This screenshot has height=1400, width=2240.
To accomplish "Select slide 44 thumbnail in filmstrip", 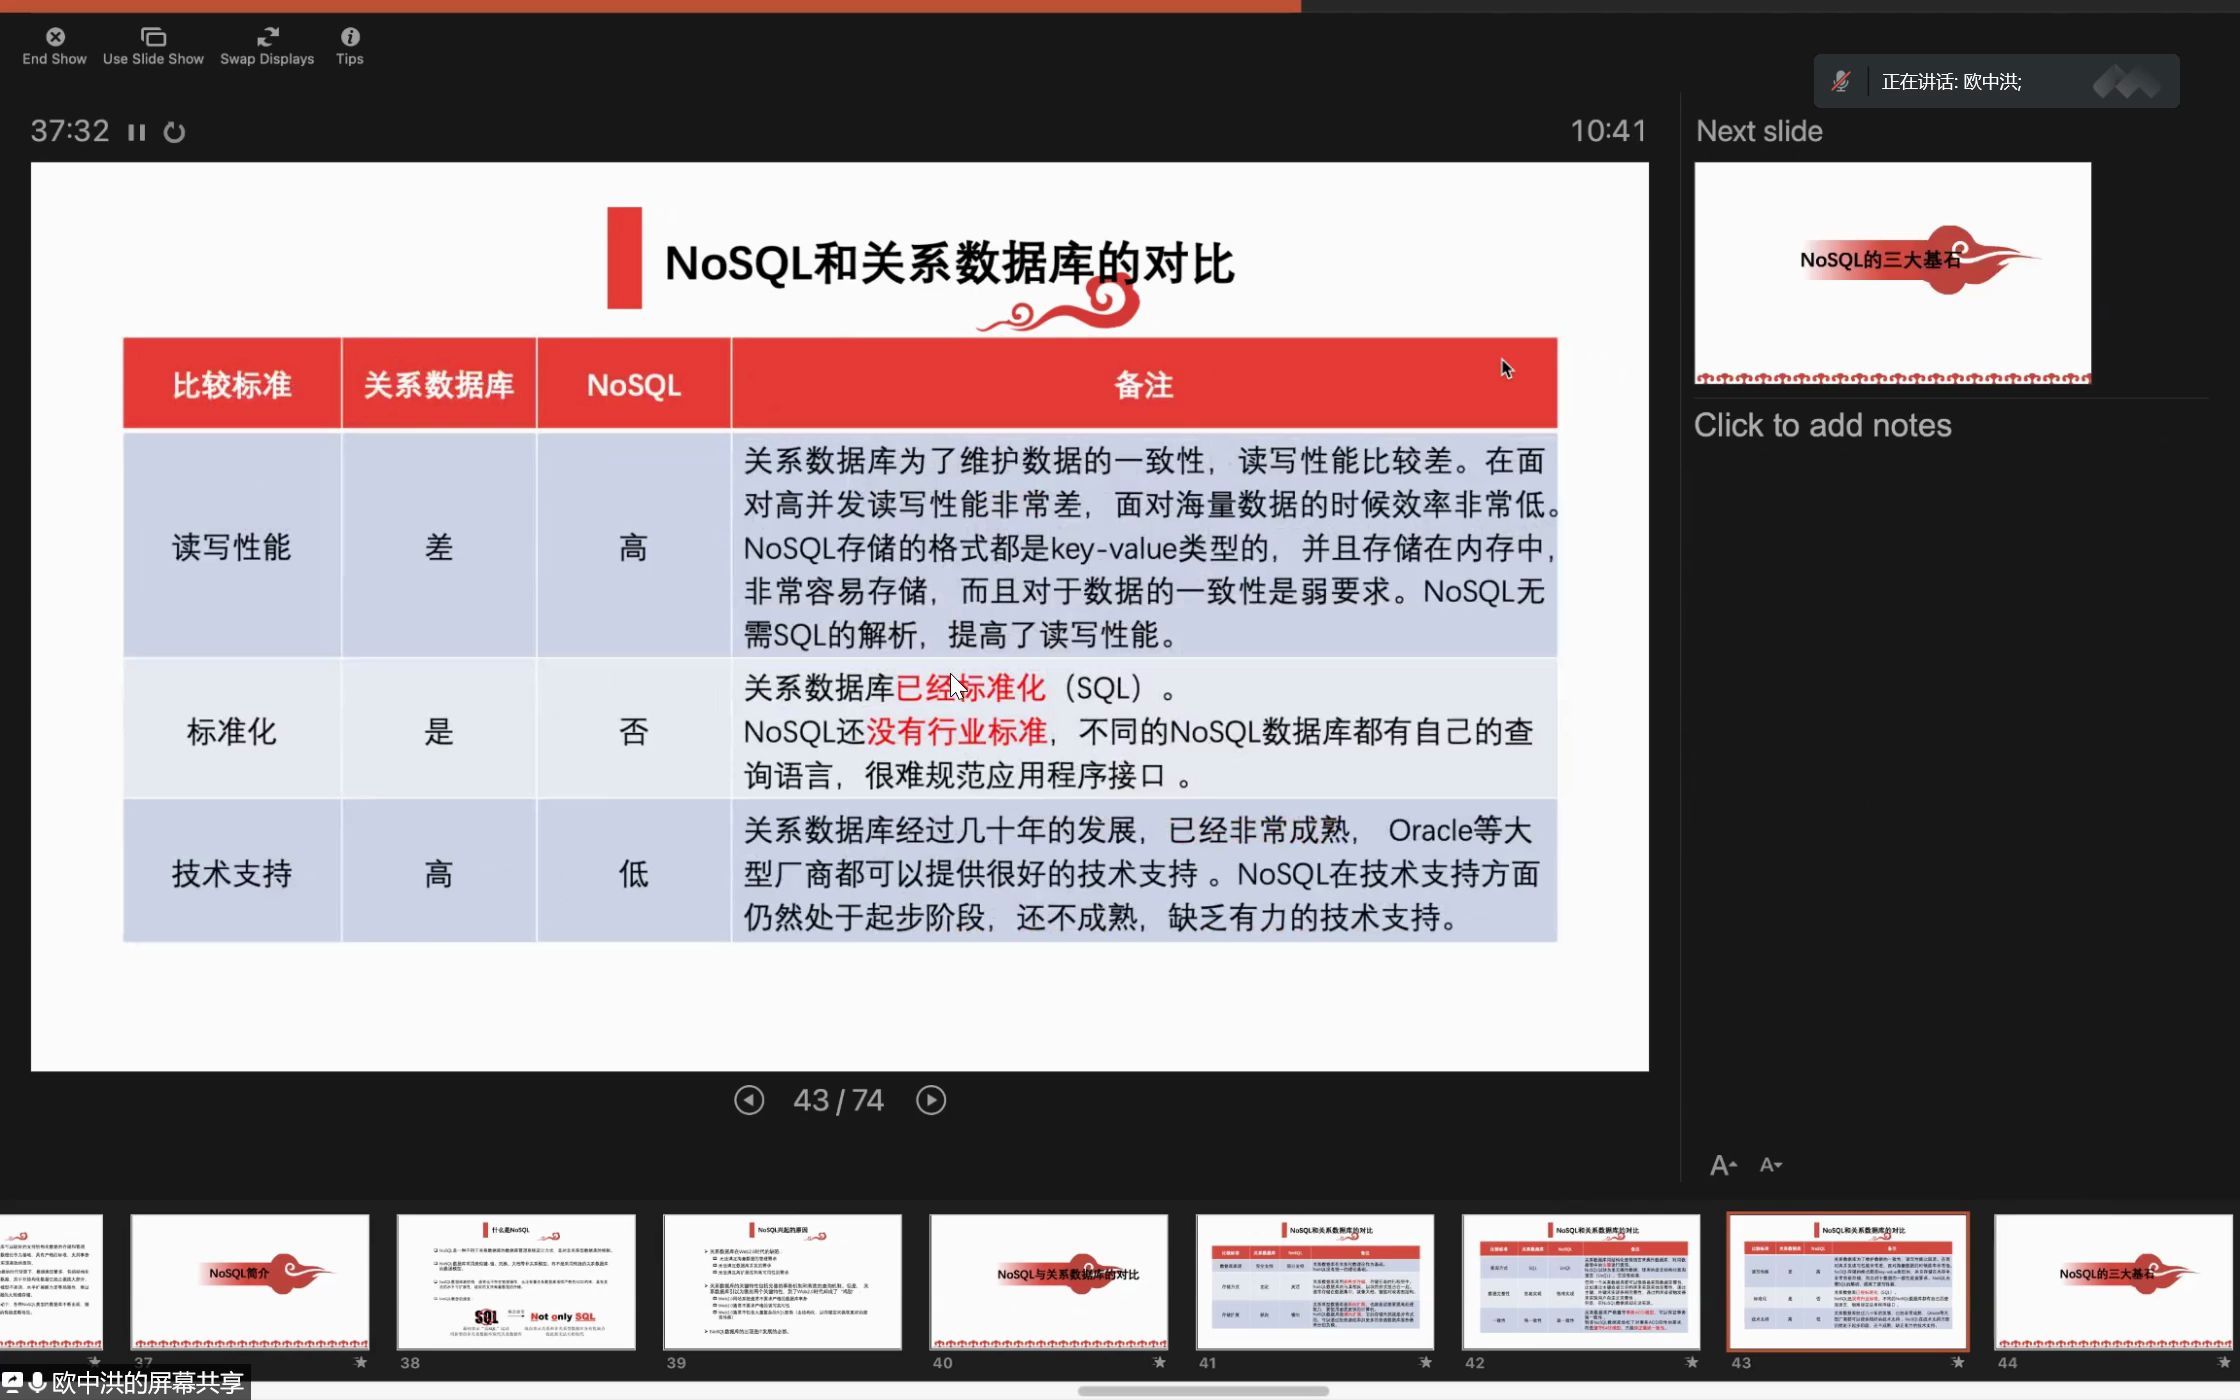I will tap(2112, 1282).
